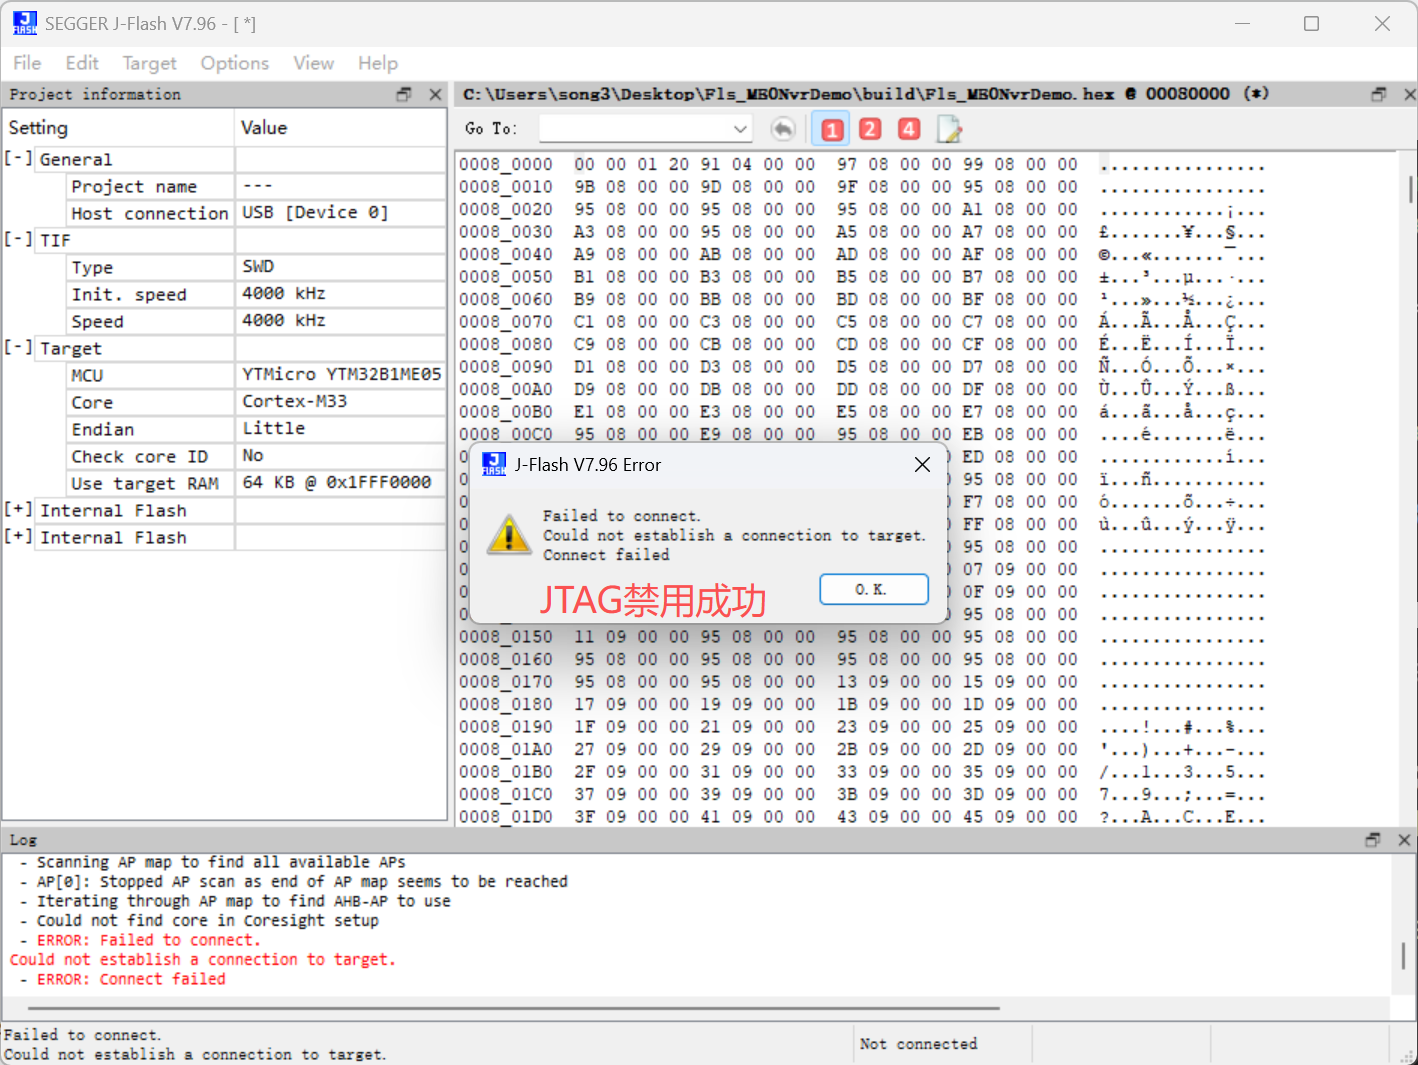Screen dimensions: 1418x1065
Task: Click the Go To address input field
Action: point(635,129)
